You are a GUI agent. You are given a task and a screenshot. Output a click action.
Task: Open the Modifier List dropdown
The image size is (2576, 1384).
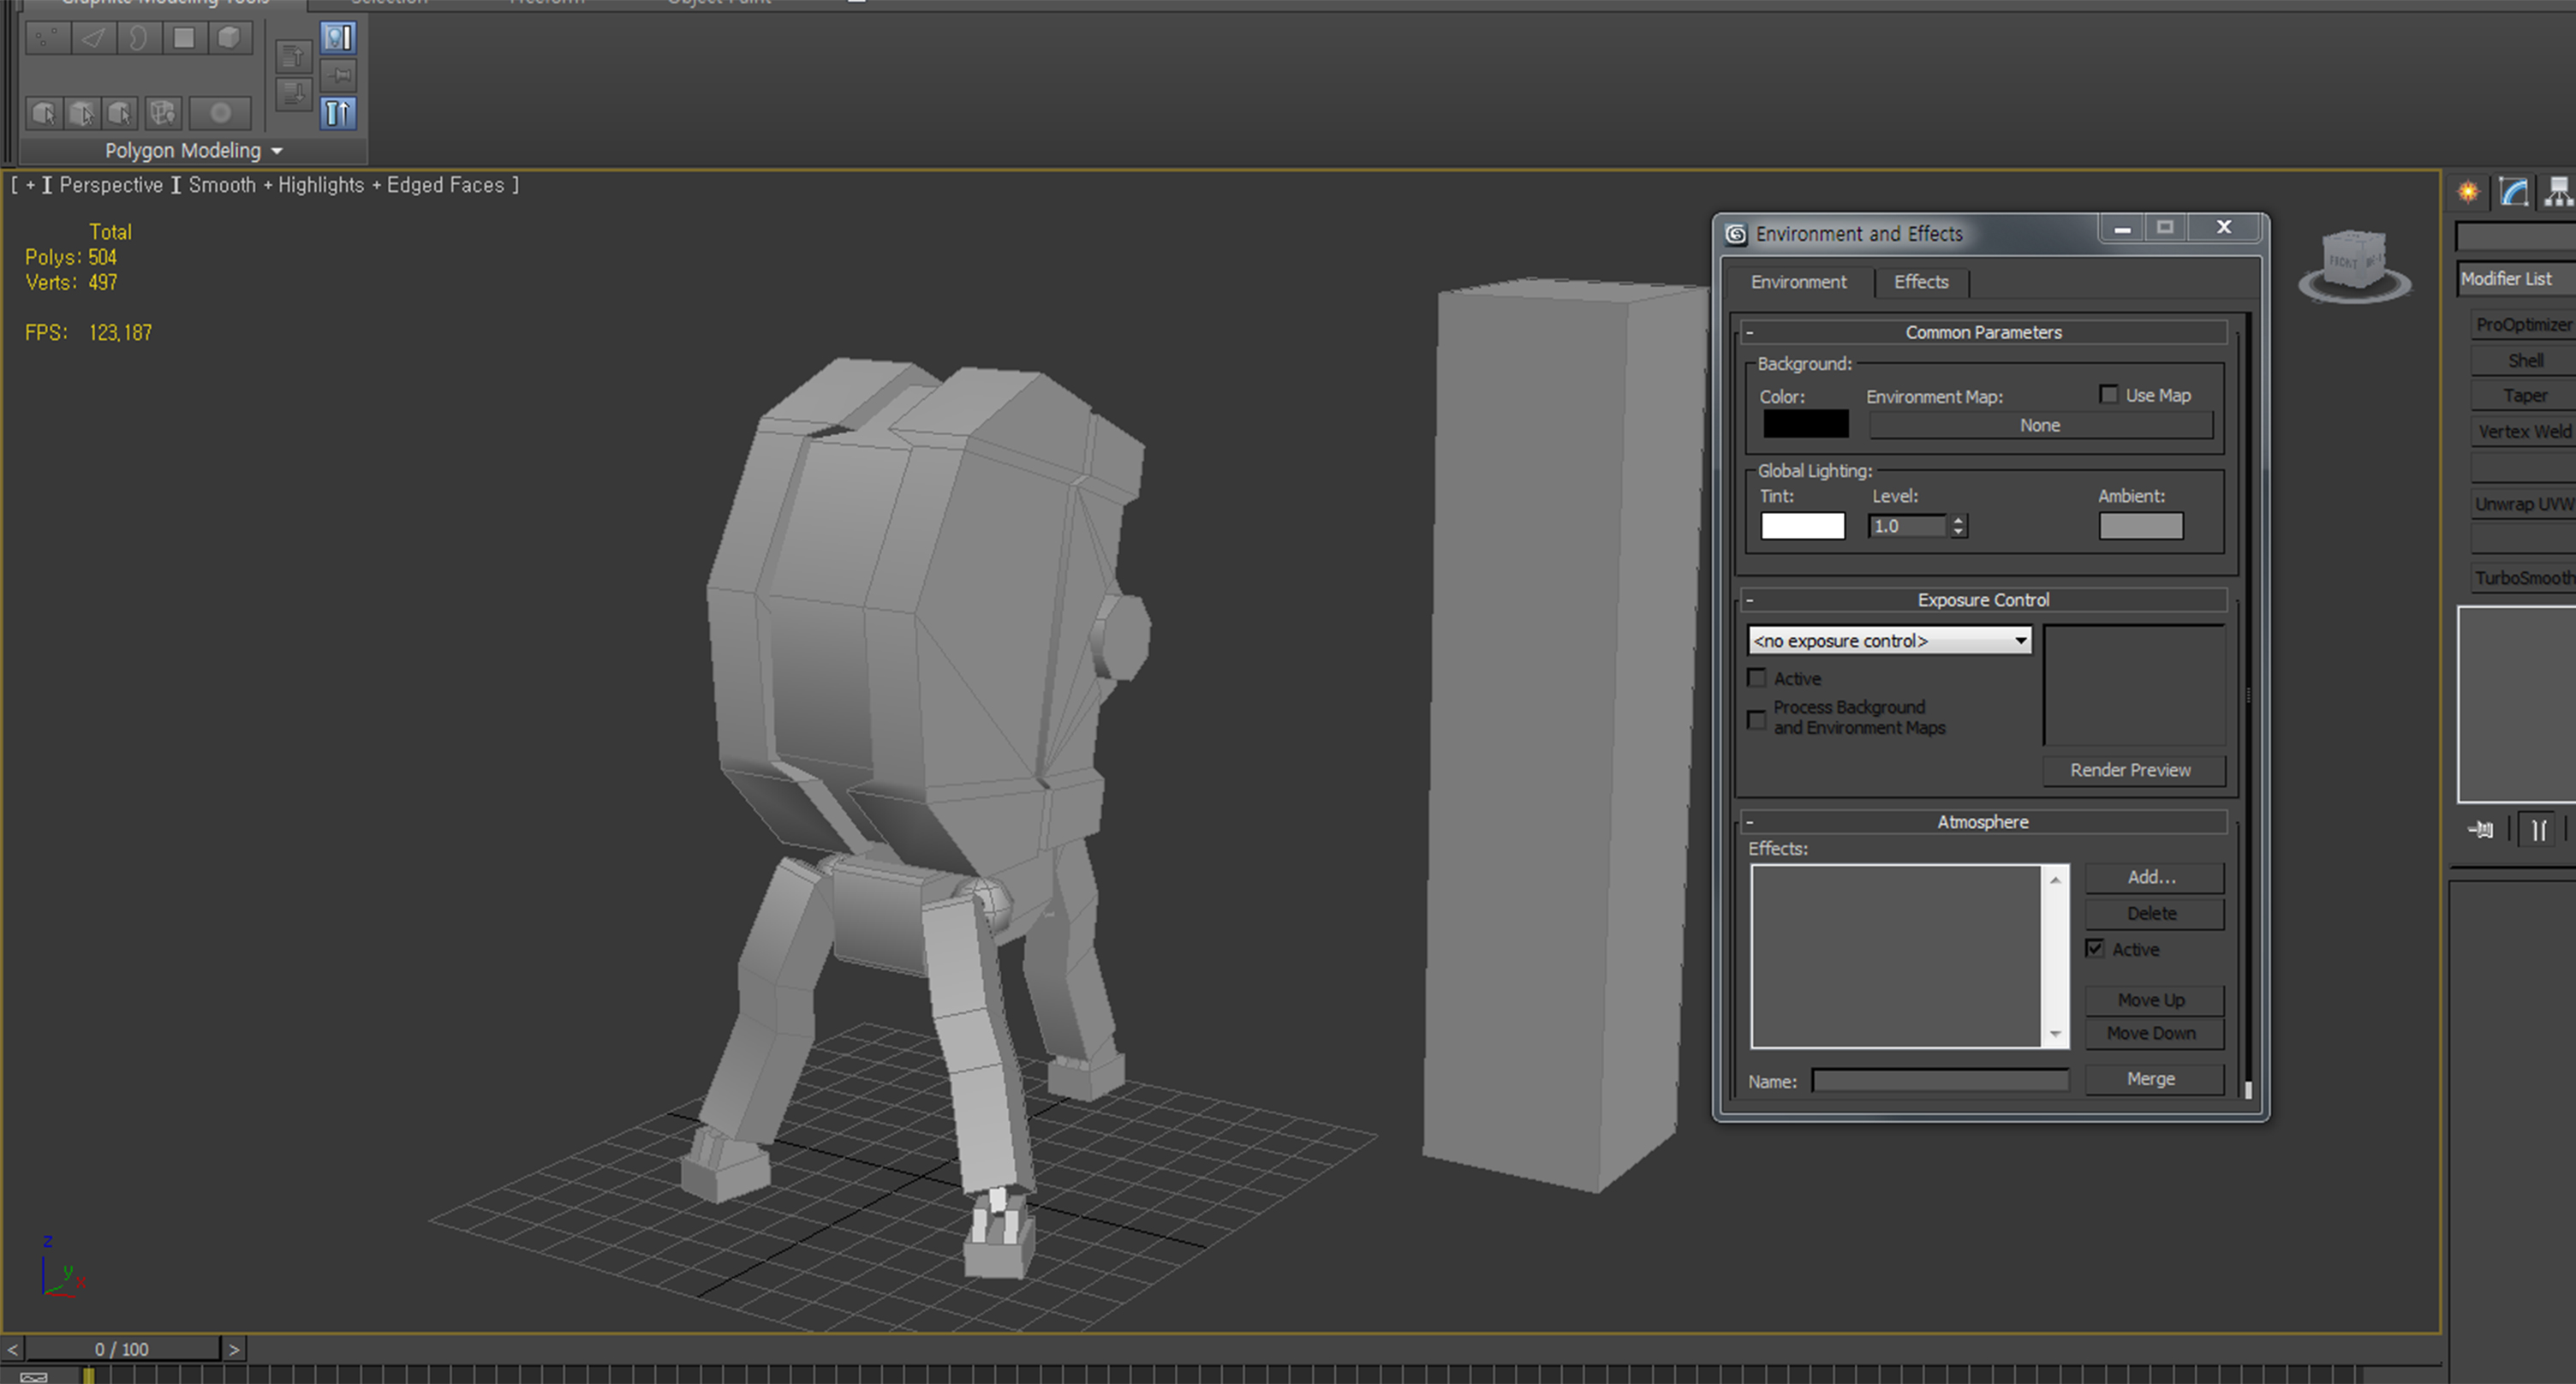pos(2516,279)
